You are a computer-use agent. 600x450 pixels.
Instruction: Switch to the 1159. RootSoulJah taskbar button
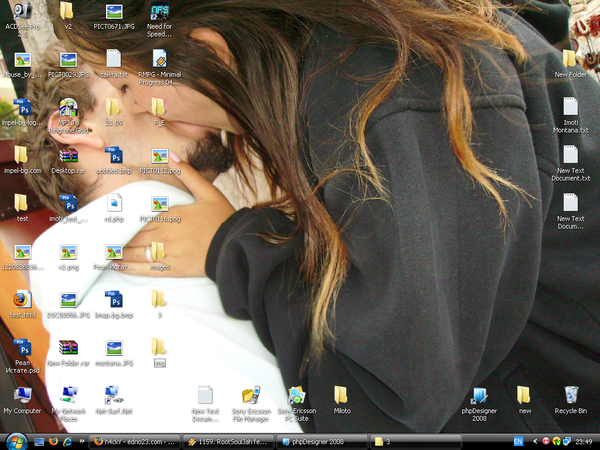[228, 442]
